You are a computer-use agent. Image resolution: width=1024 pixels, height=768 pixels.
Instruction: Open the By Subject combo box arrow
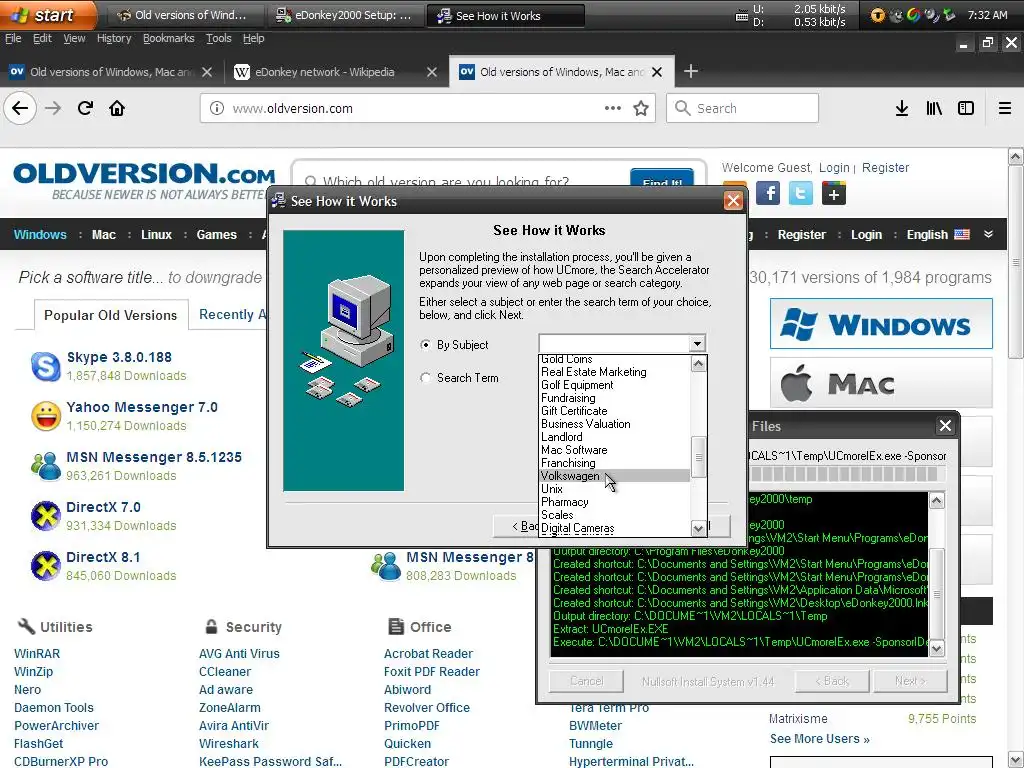click(697, 344)
